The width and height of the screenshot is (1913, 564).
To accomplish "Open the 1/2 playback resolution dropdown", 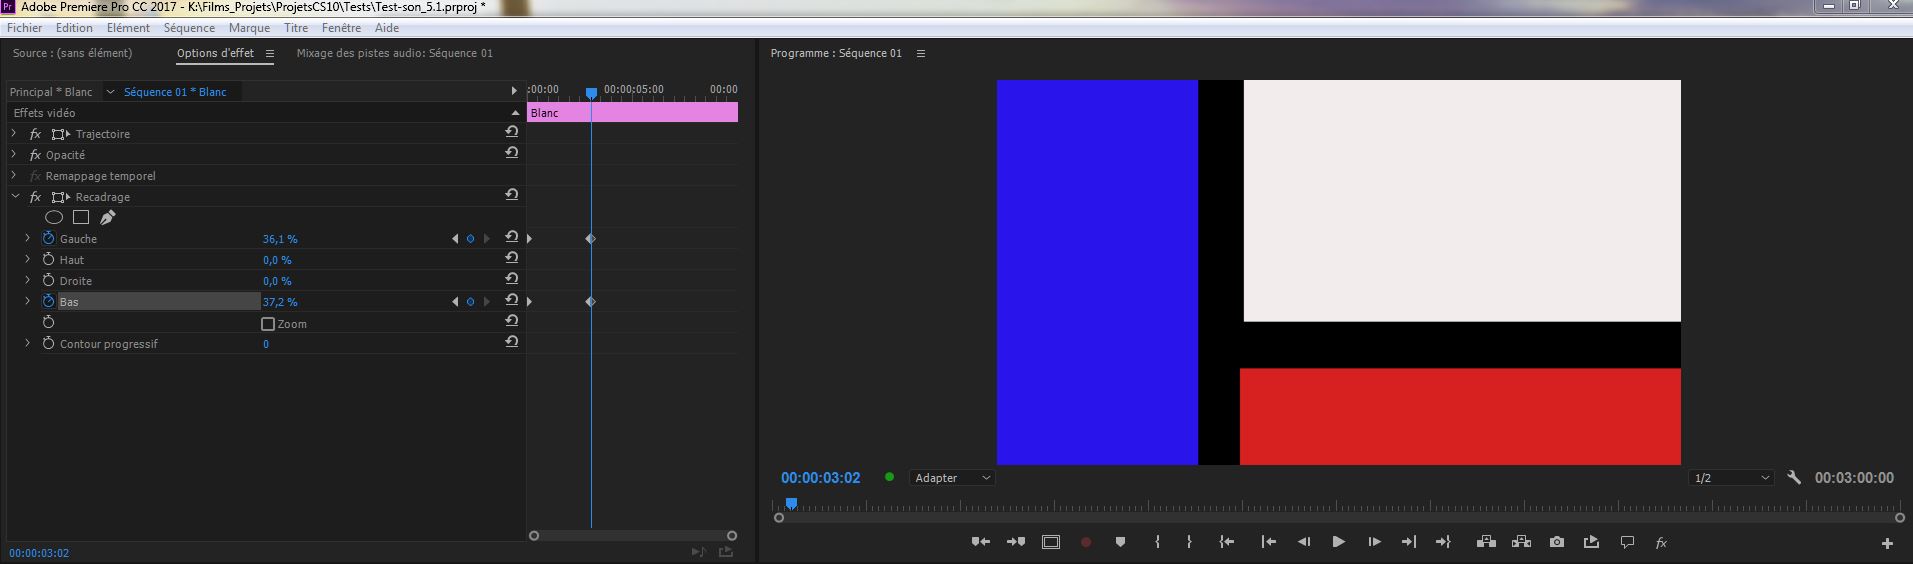I will (x=1730, y=478).
